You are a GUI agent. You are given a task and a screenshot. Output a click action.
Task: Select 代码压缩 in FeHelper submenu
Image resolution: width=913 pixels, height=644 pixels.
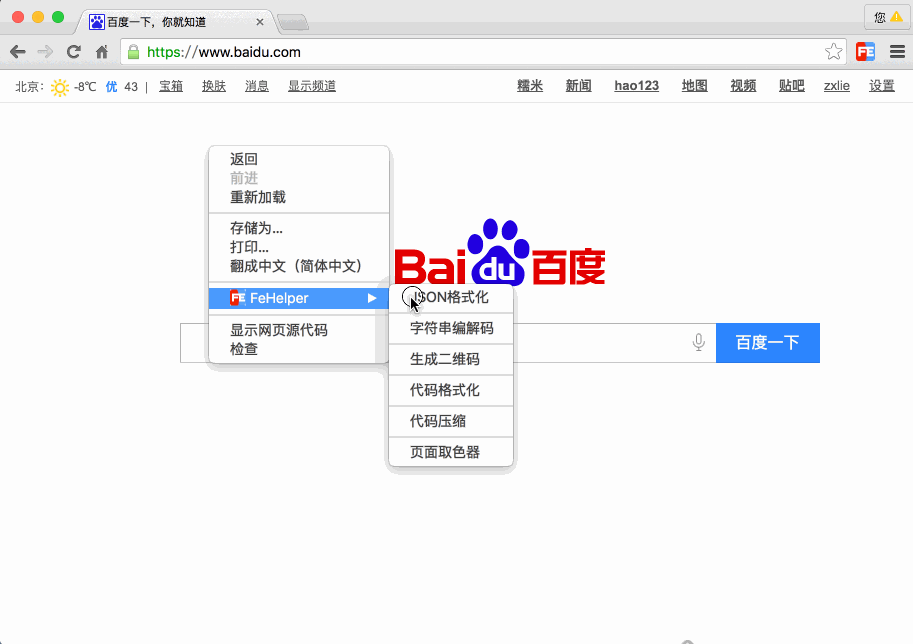(x=451, y=421)
